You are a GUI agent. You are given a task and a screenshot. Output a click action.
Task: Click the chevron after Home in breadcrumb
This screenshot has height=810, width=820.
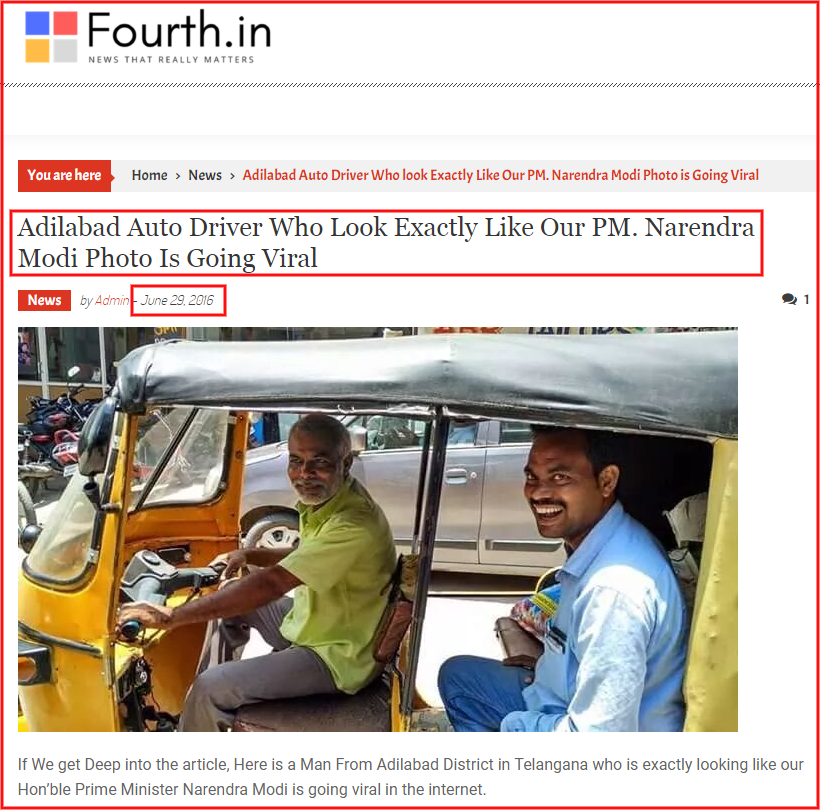(x=178, y=176)
